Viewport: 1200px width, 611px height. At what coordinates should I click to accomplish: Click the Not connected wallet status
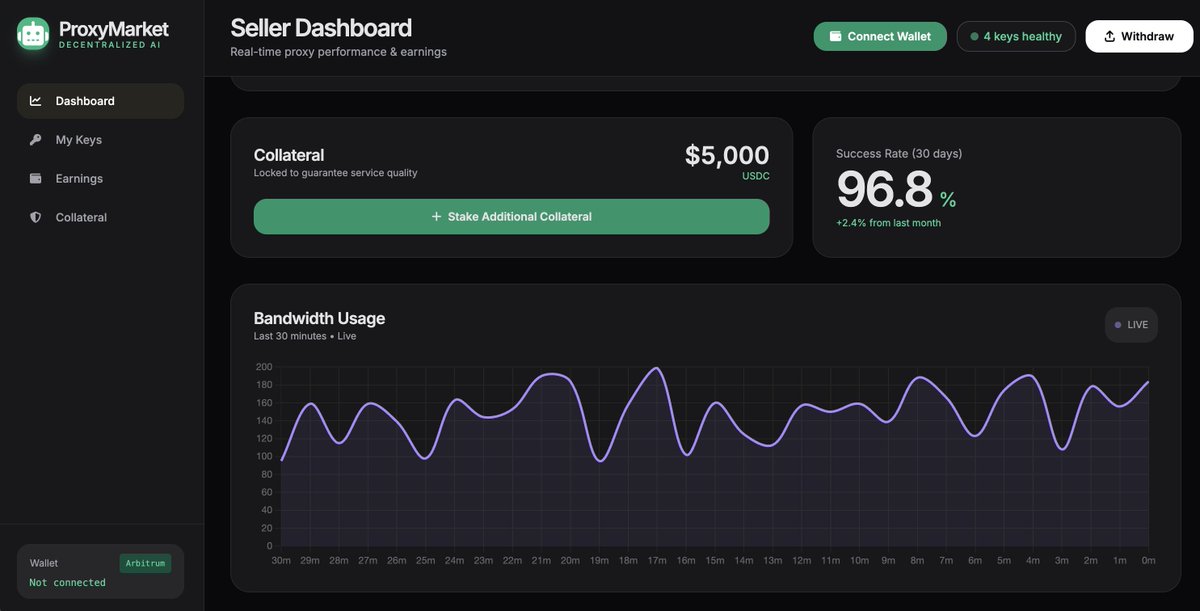click(67, 582)
